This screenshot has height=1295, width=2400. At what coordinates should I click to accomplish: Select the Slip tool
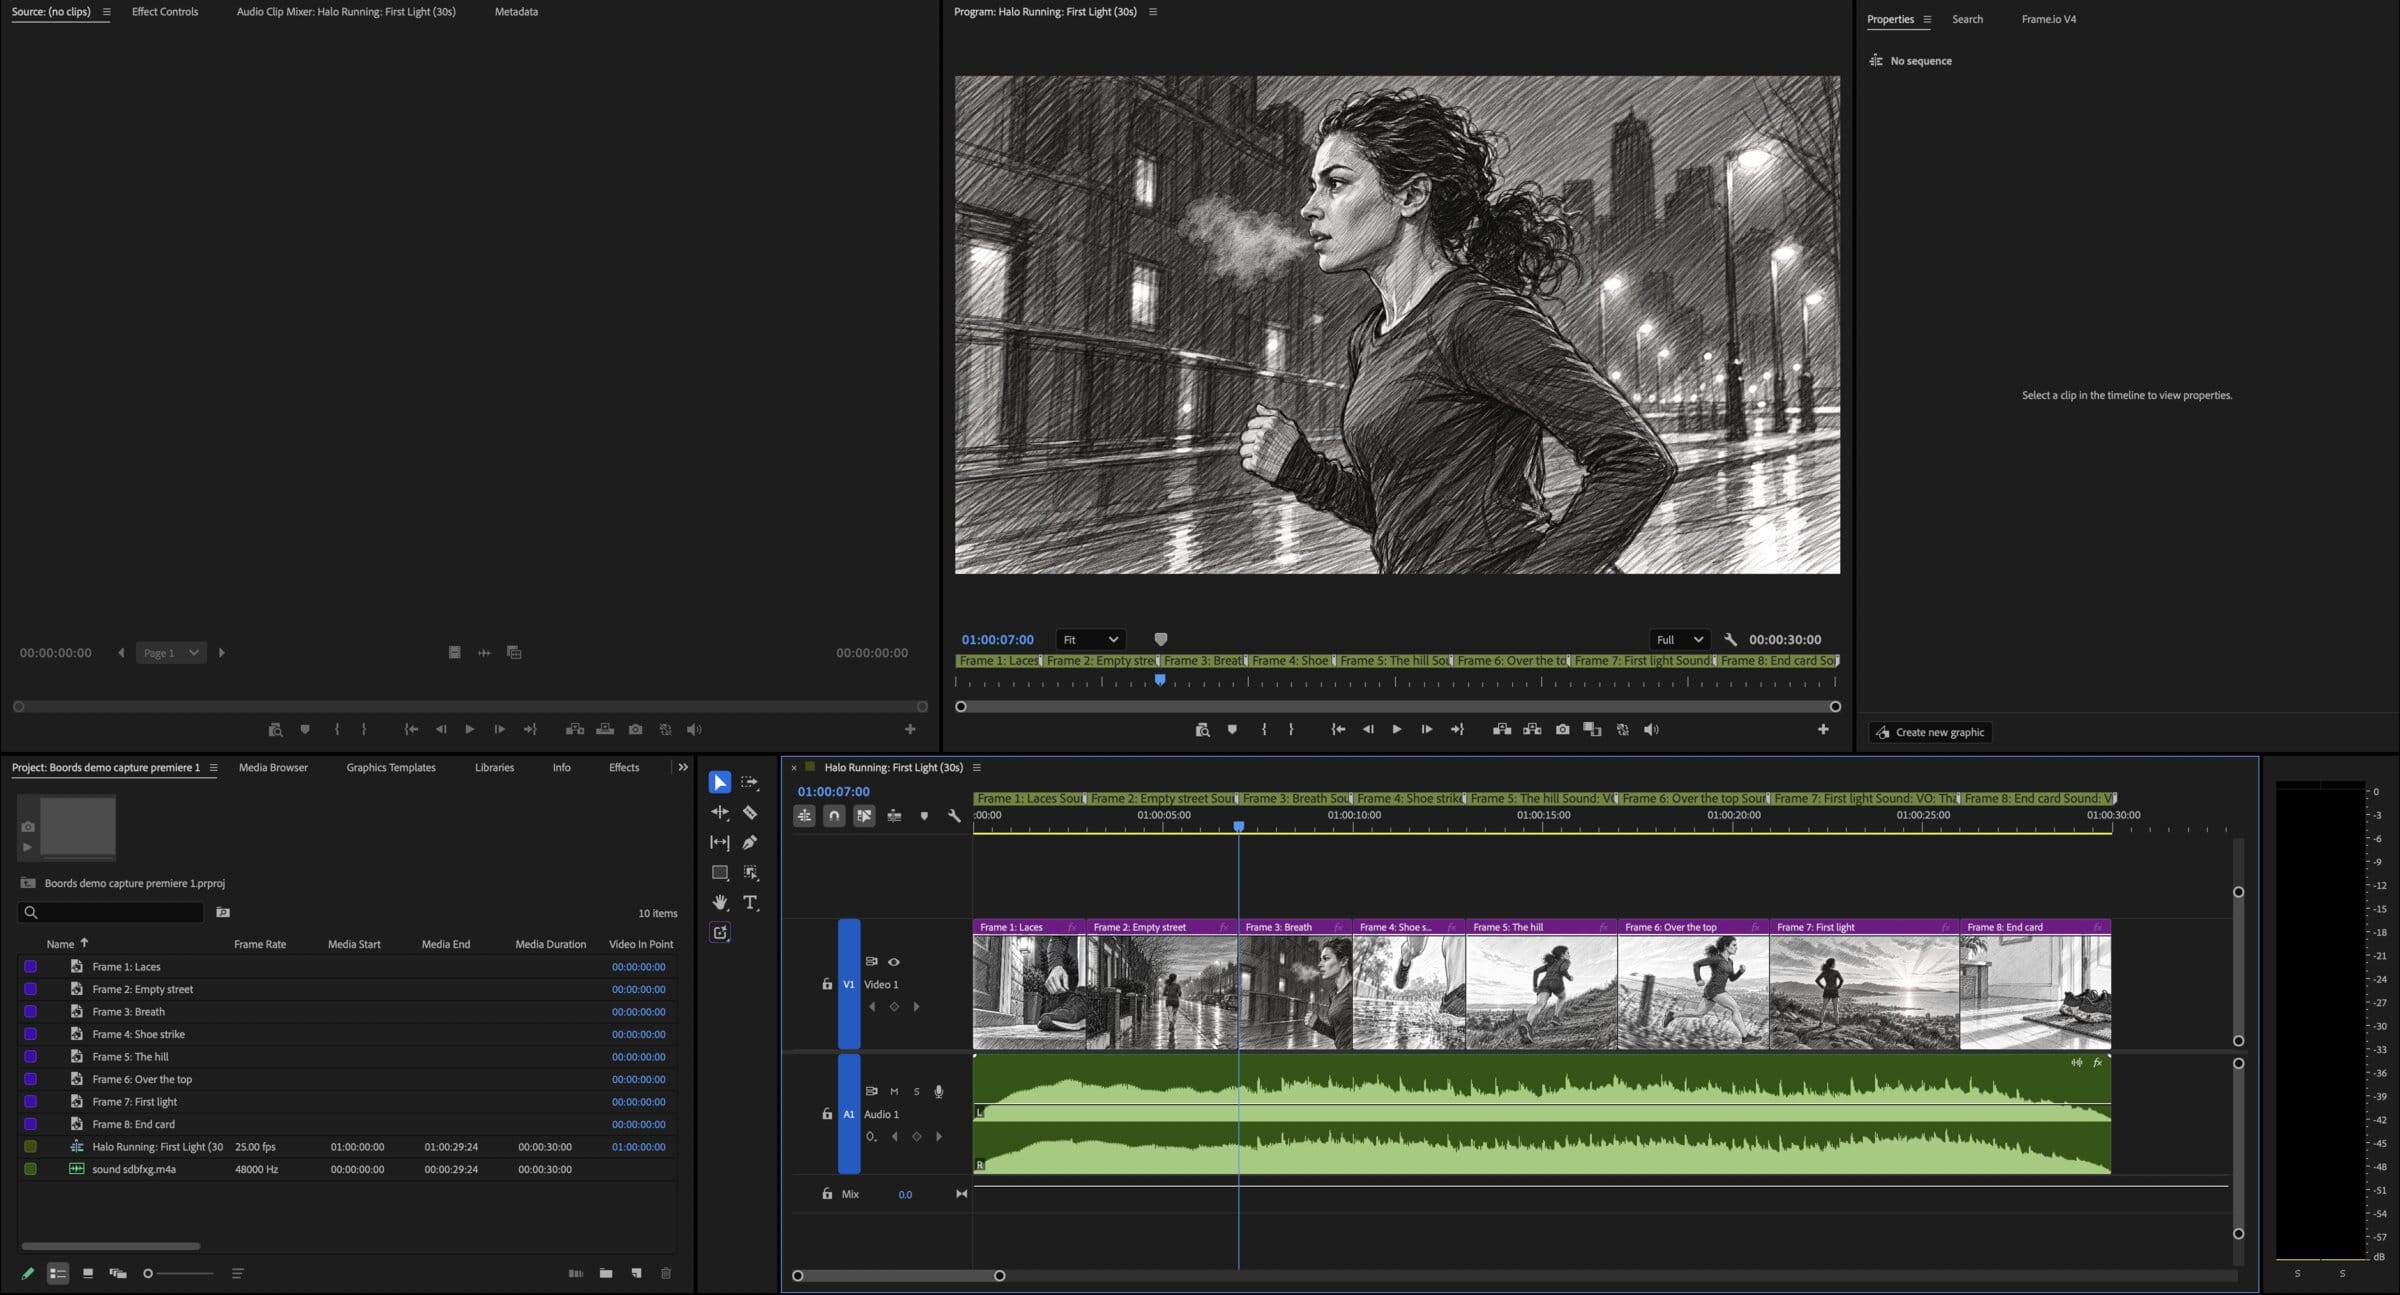pyautogui.click(x=719, y=842)
